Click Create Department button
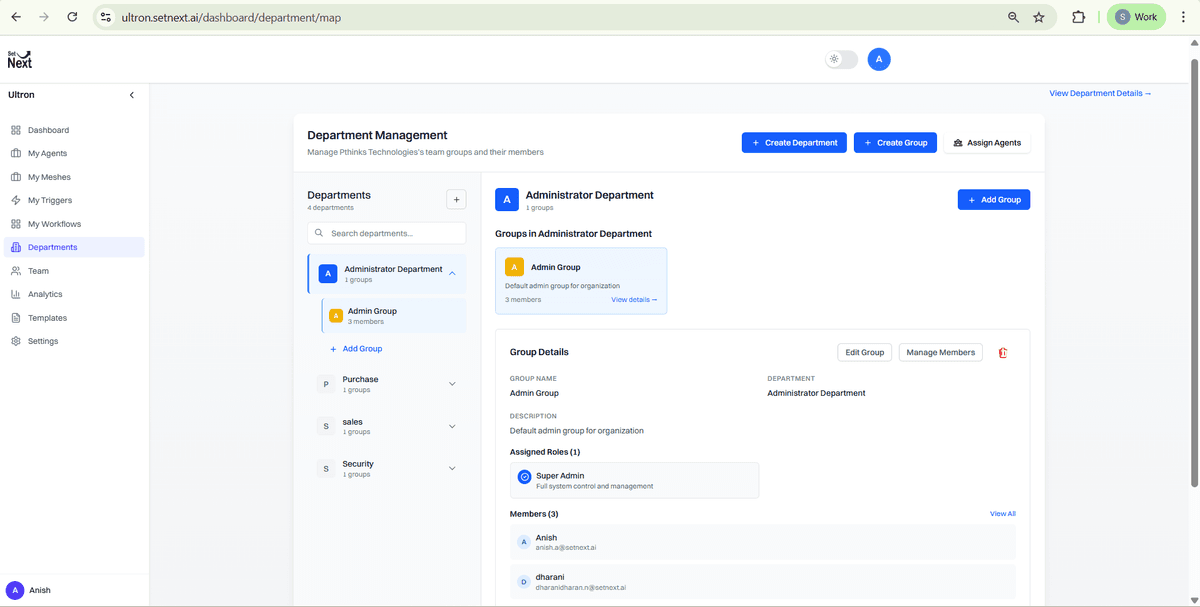 coord(794,143)
